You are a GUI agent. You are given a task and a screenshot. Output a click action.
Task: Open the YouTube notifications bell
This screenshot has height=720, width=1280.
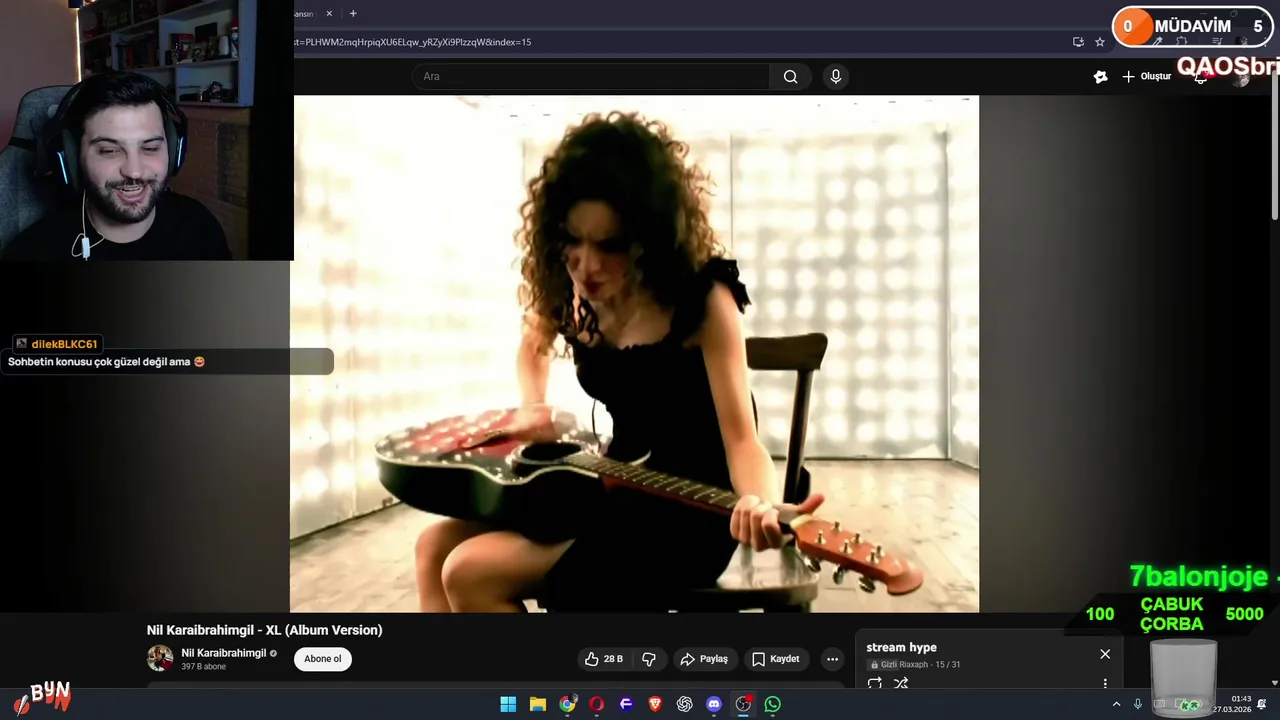click(x=1201, y=78)
